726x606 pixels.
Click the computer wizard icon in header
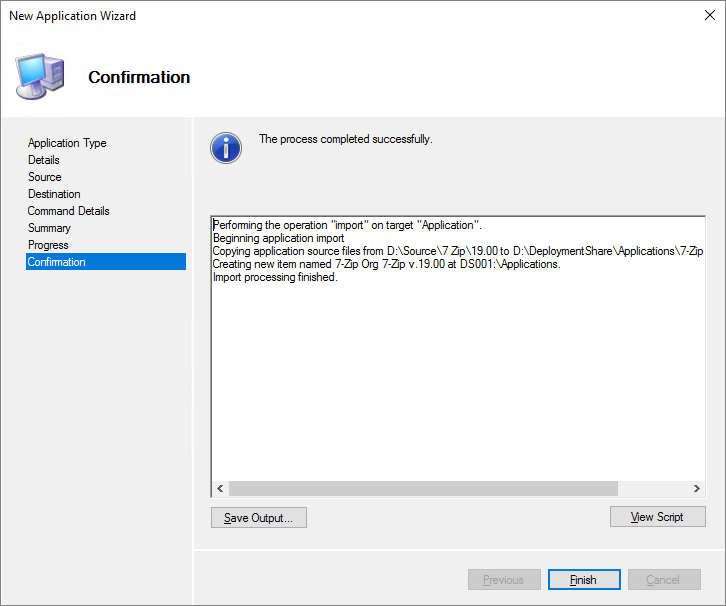click(x=39, y=76)
